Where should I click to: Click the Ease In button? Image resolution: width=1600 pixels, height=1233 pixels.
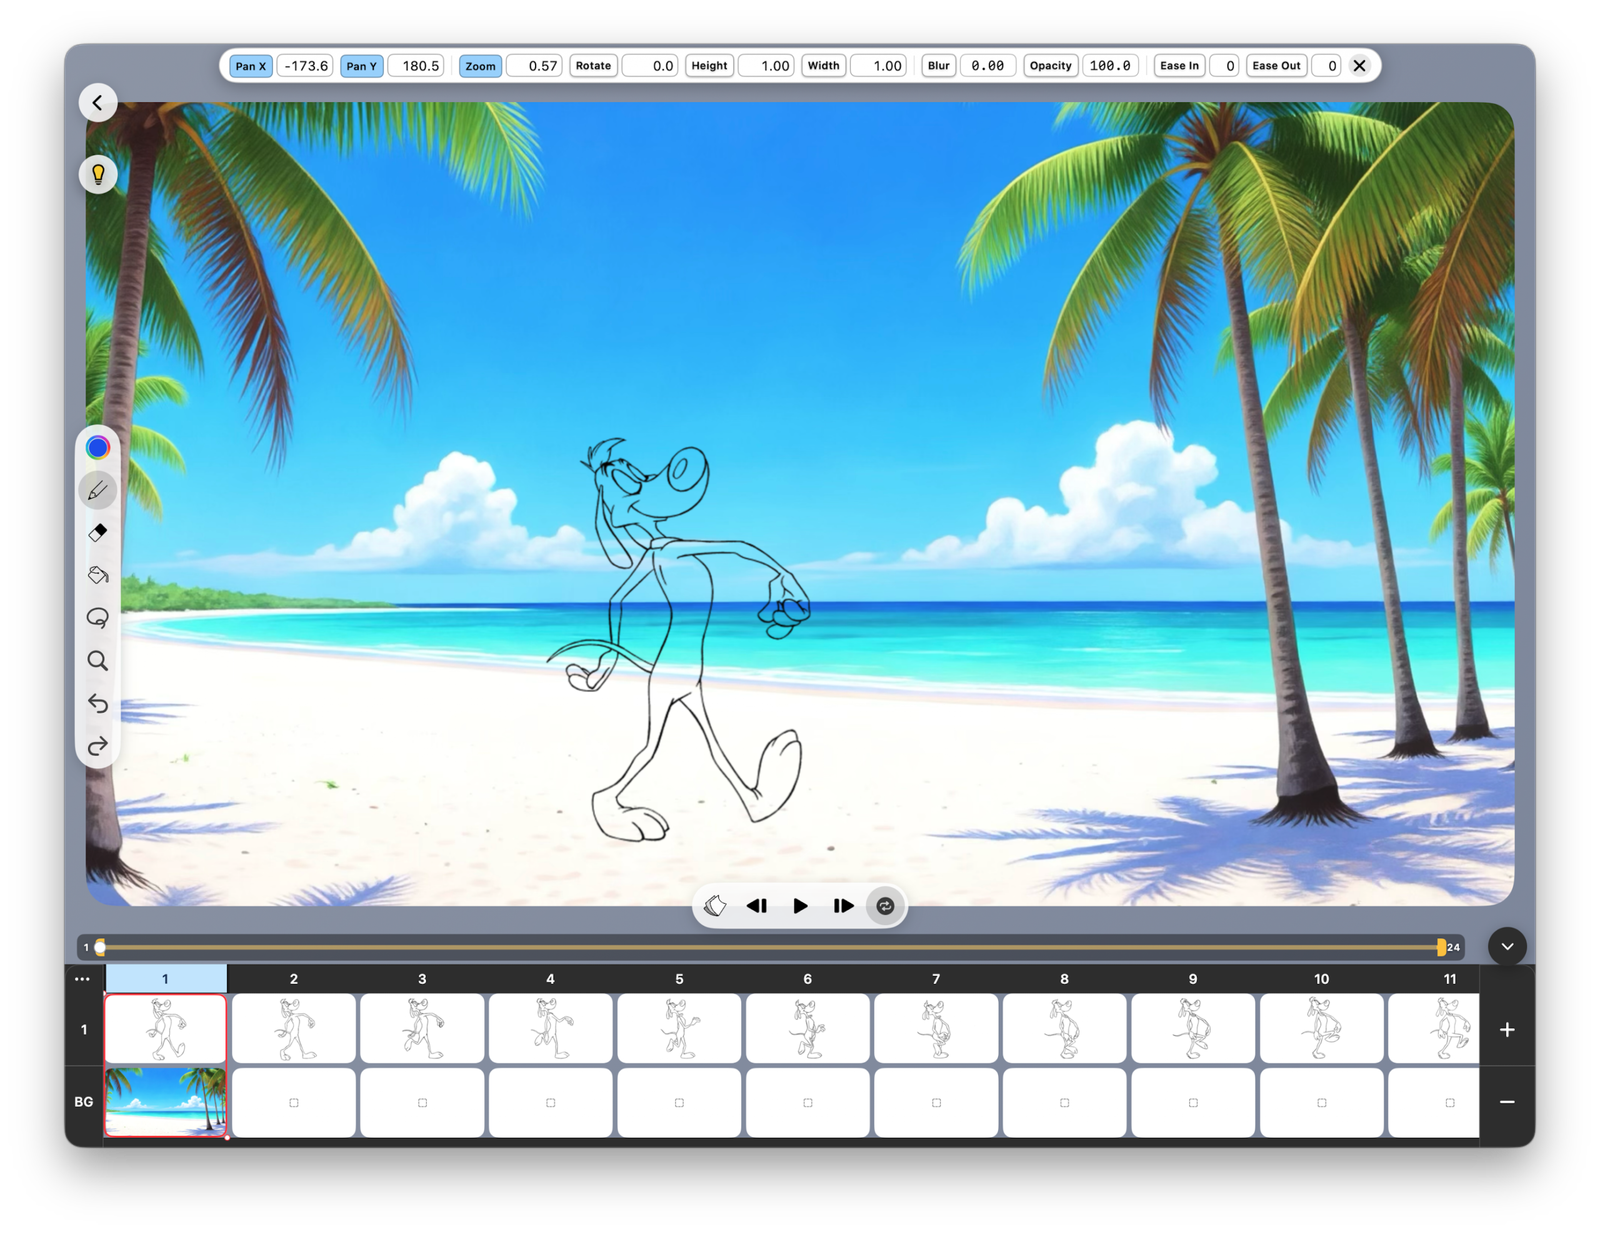(x=1179, y=66)
